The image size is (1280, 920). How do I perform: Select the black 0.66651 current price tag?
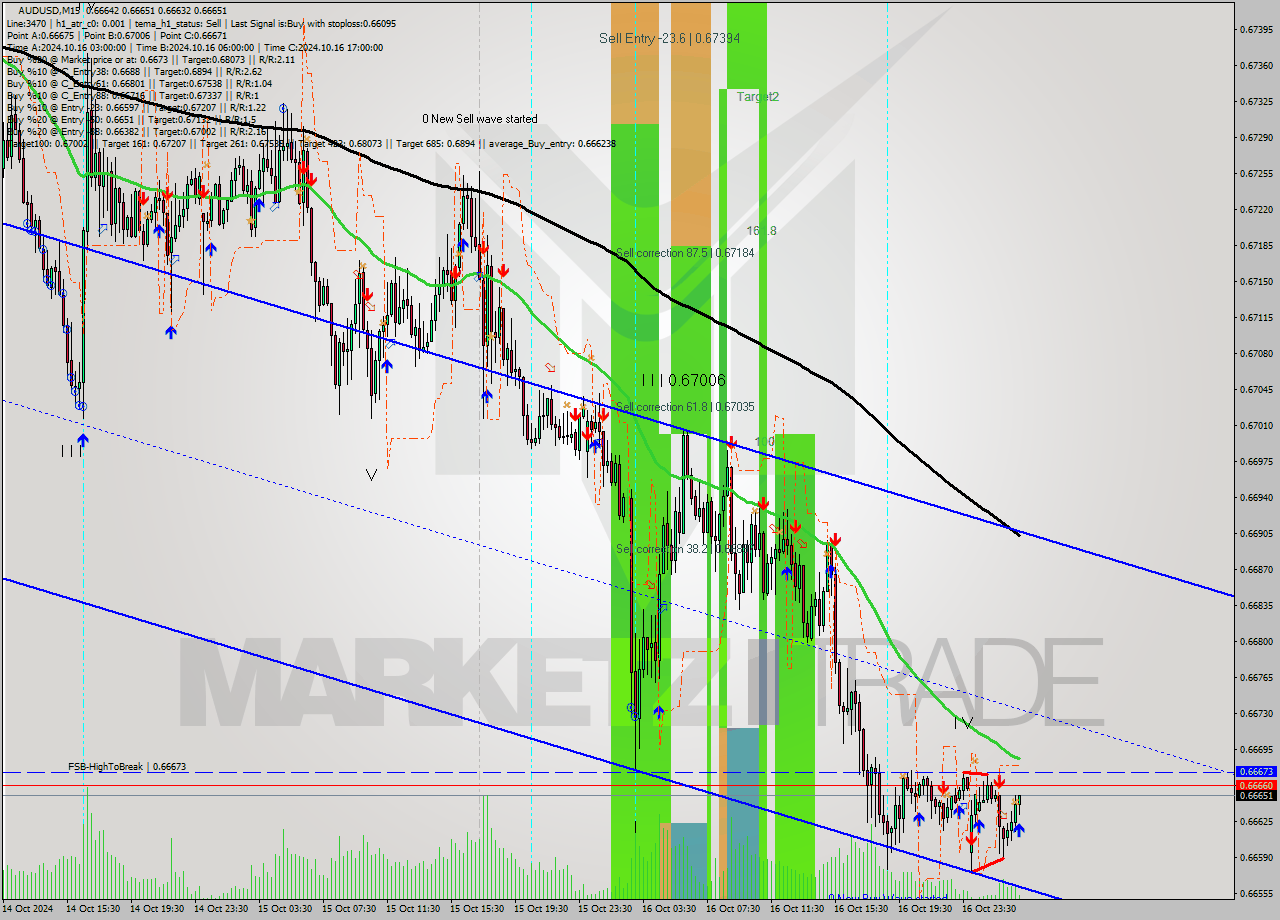coord(1257,796)
